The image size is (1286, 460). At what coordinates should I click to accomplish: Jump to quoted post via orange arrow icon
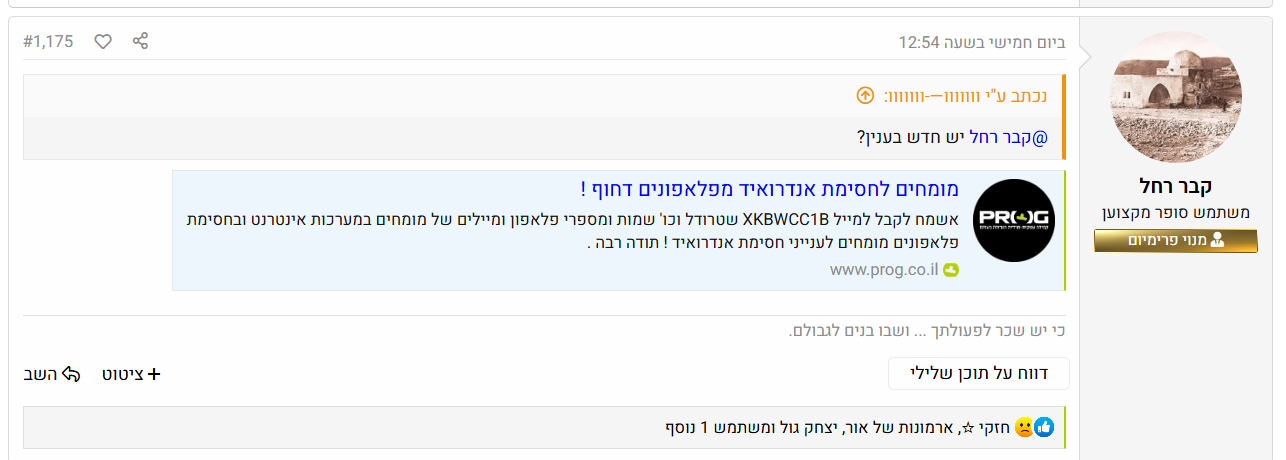point(865,96)
